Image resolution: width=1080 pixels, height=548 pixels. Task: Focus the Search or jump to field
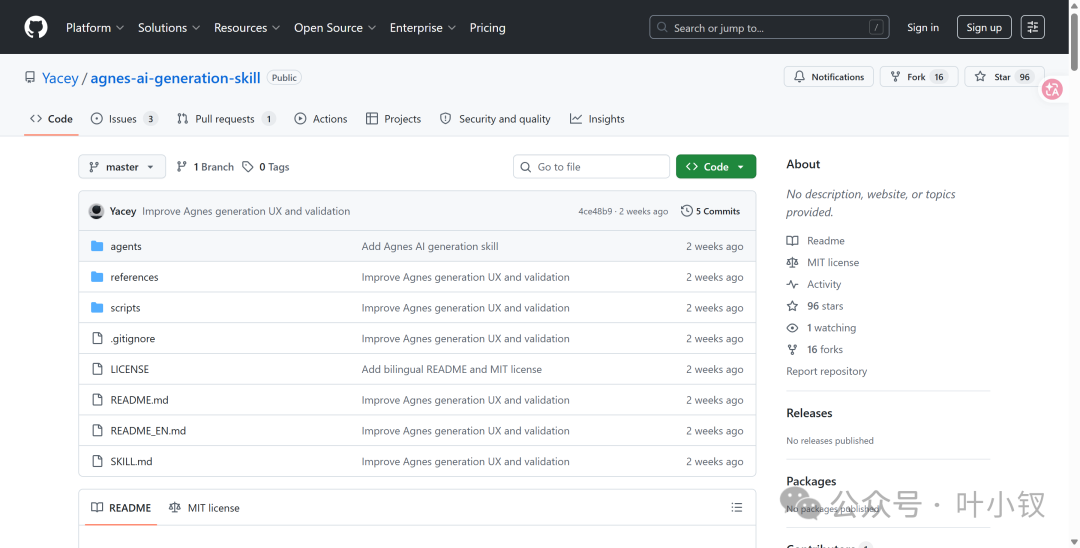(x=769, y=28)
